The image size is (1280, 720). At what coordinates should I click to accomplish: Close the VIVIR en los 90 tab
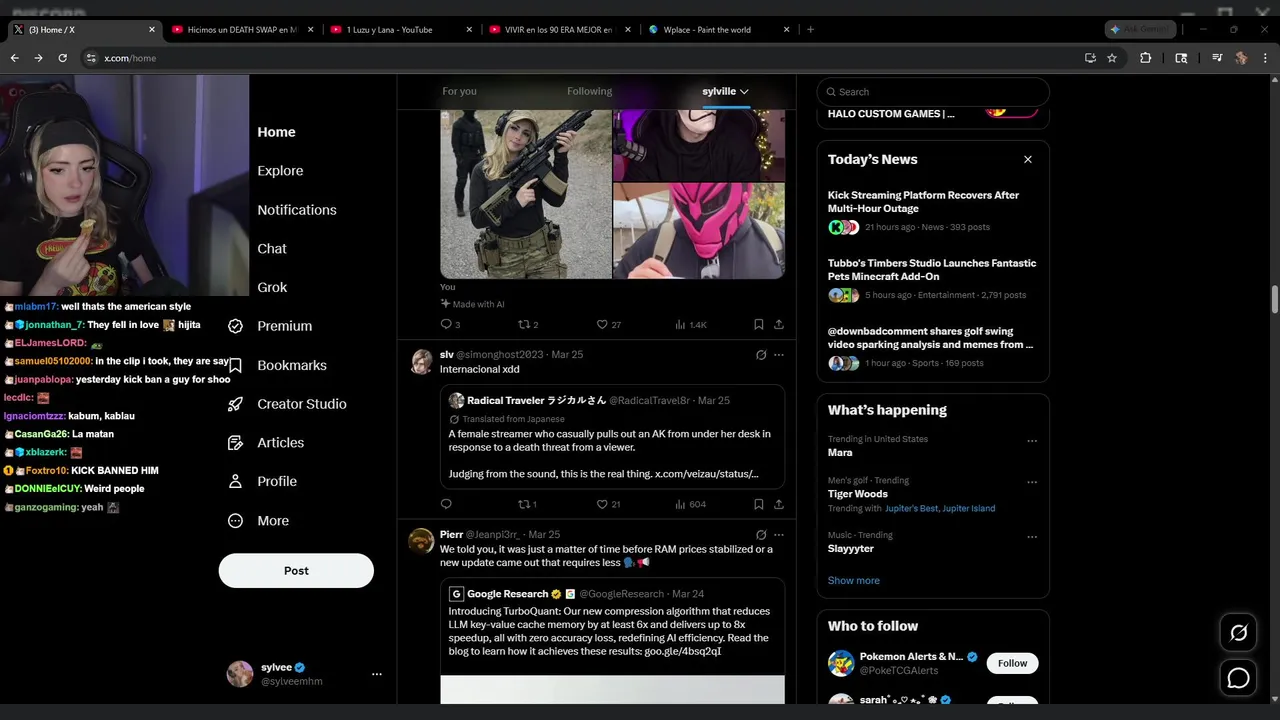click(630, 30)
